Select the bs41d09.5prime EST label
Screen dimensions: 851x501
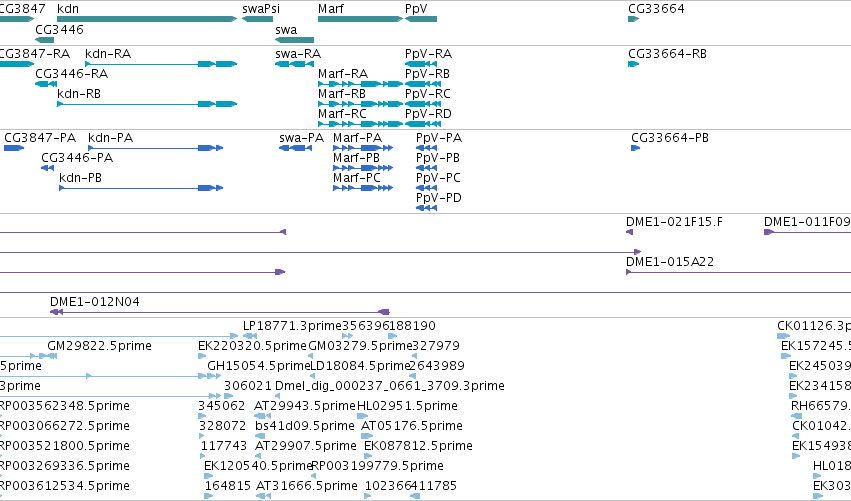pyautogui.click(x=304, y=426)
